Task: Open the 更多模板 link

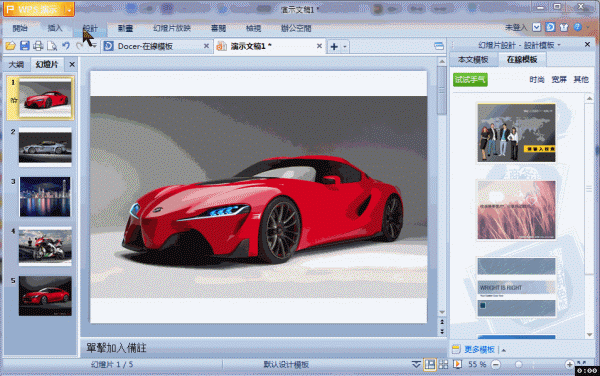Action: [x=479, y=349]
